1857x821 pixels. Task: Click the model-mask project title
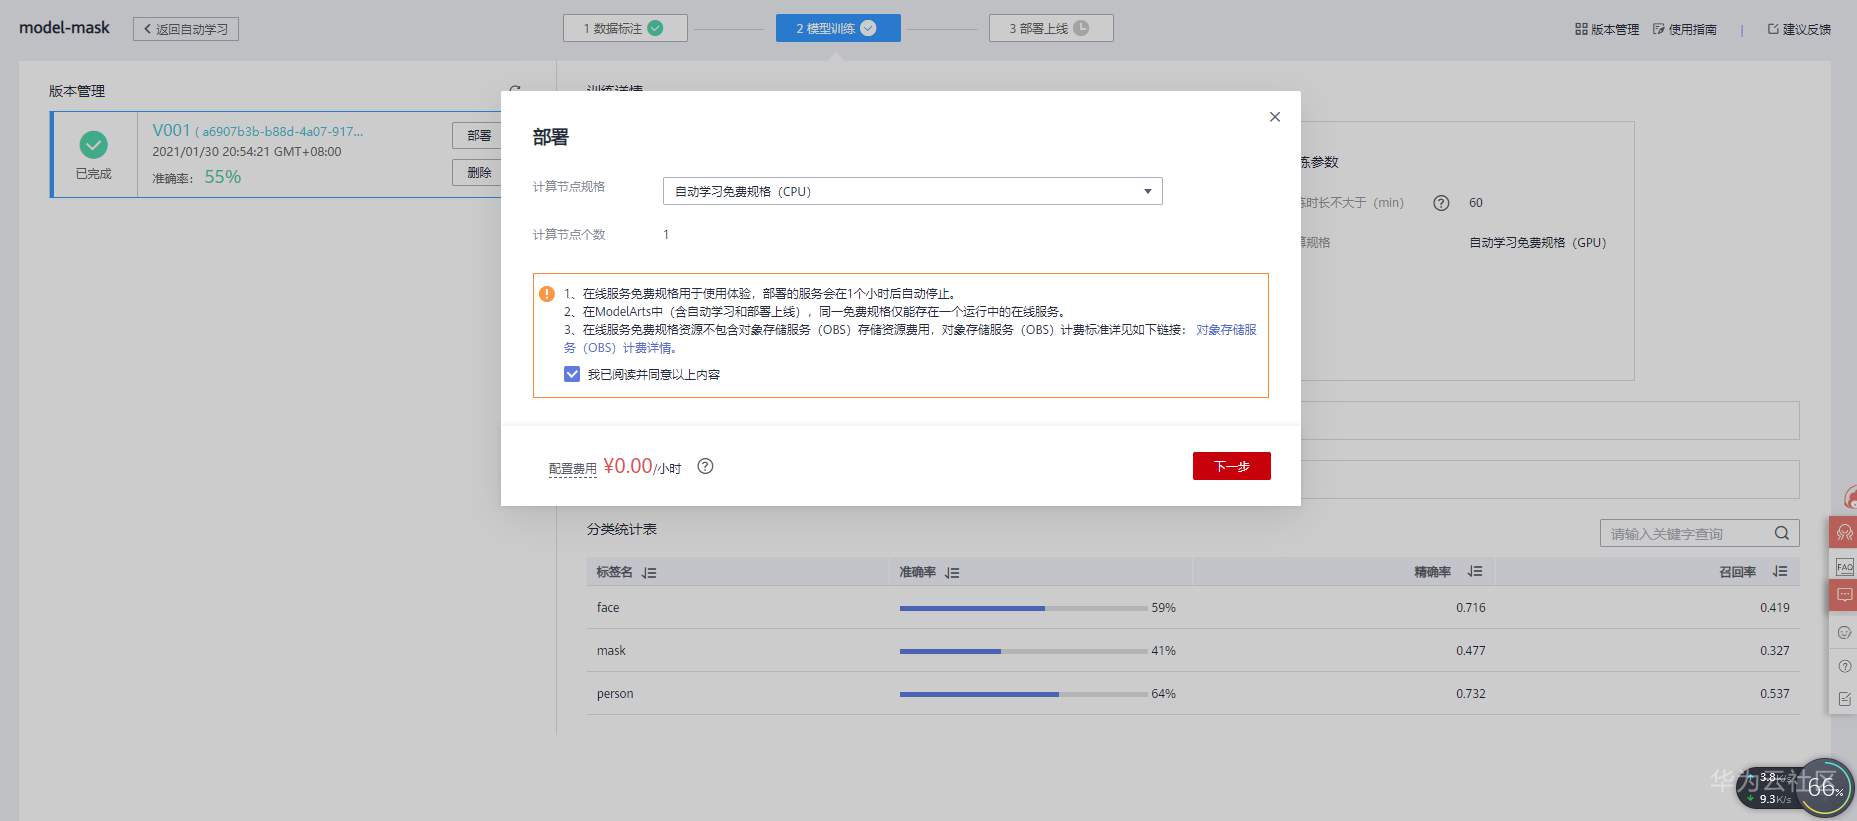(x=65, y=28)
